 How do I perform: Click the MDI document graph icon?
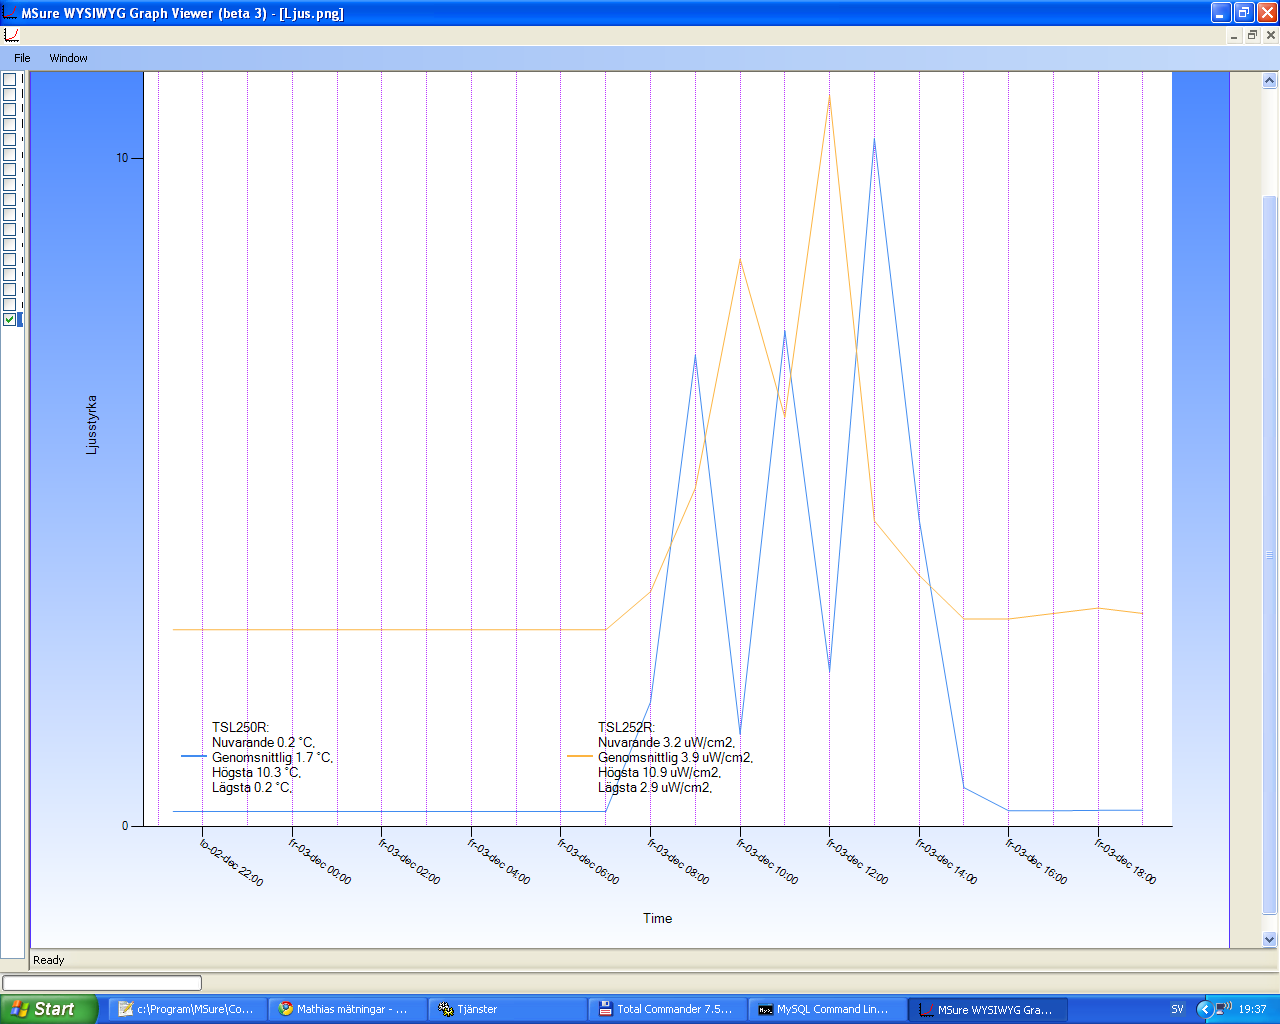pyautogui.click(x=11, y=35)
